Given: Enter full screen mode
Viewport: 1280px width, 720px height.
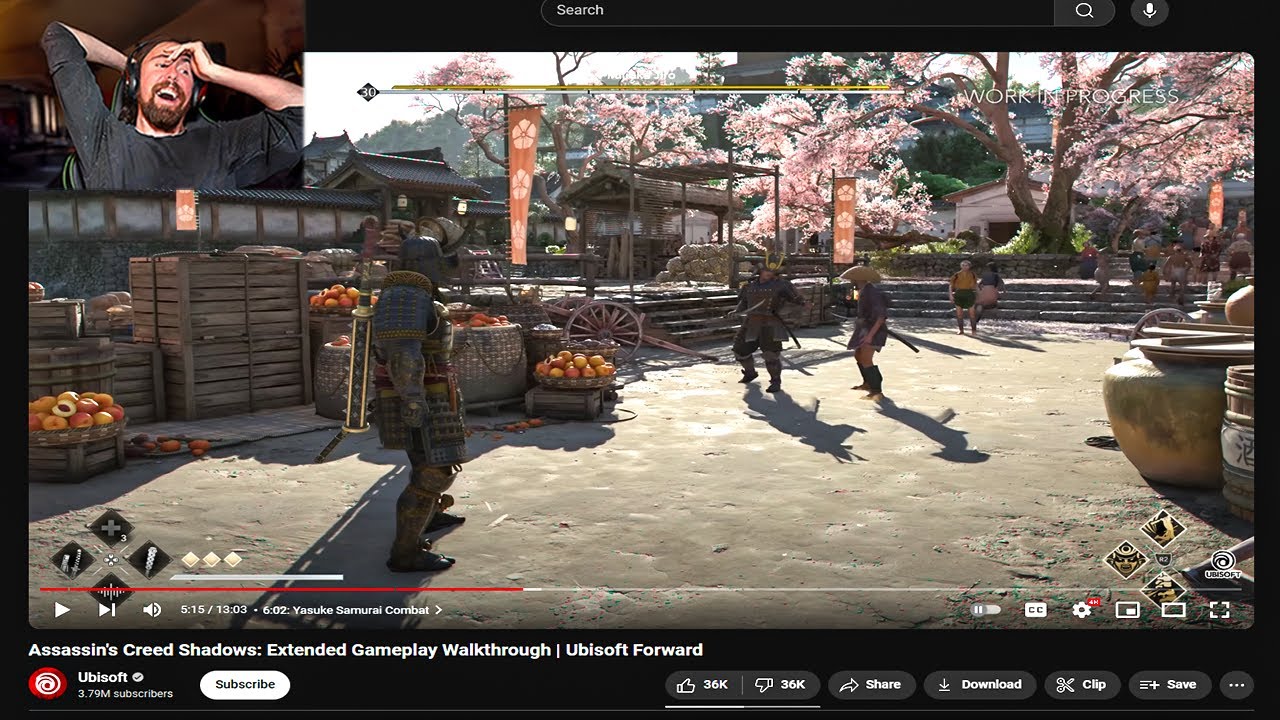Looking at the screenshot, I should 1219,609.
